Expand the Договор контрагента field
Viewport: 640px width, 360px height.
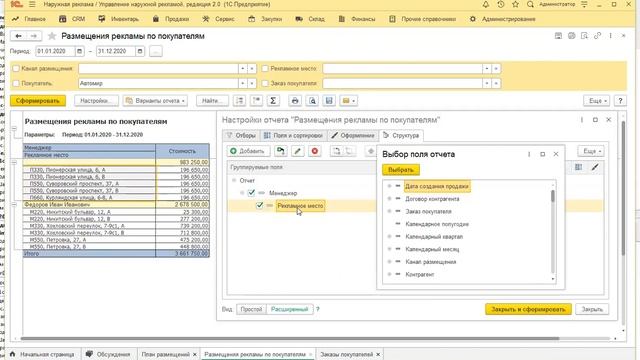(389, 199)
